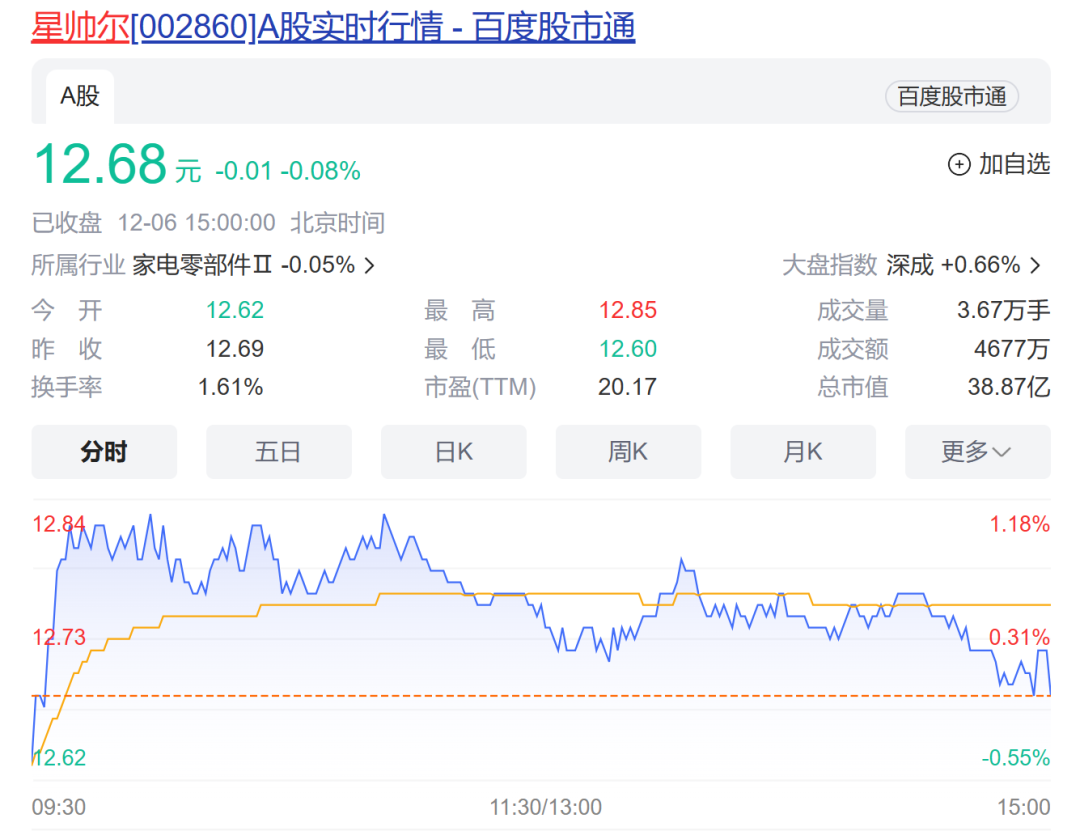Click the chart percentage label -0.55%
This screenshot has height=831, width=1080.
pos(1016,758)
